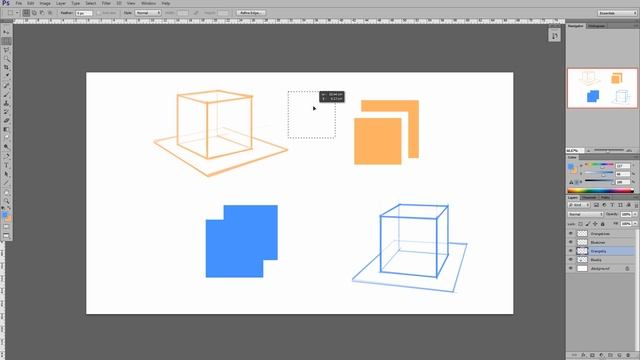The image size is (640, 360).
Task: Click the top color slider in Color panel
Action: [599, 164]
